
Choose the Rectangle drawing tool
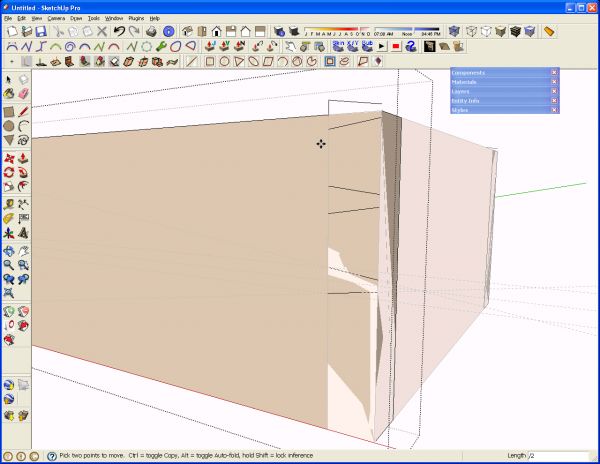pos(9,112)
